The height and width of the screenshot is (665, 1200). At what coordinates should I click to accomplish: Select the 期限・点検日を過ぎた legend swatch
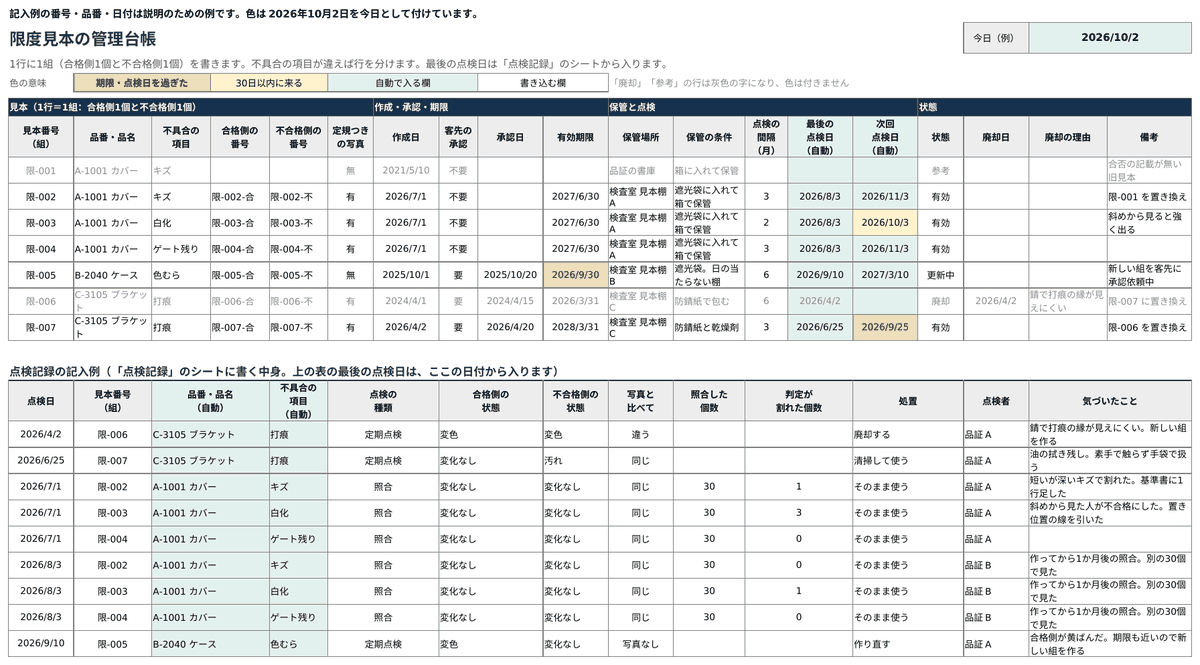click(x=141, y=83)
